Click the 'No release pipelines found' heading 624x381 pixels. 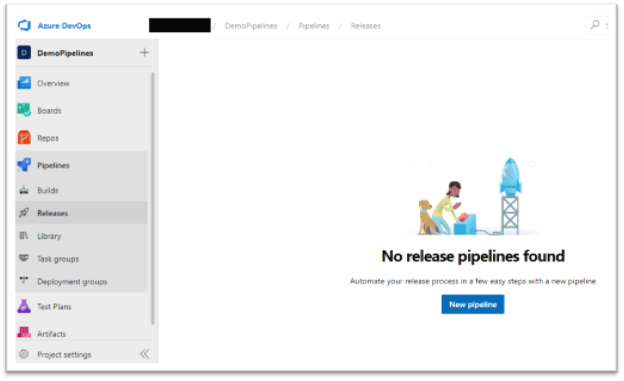point(473,256)
